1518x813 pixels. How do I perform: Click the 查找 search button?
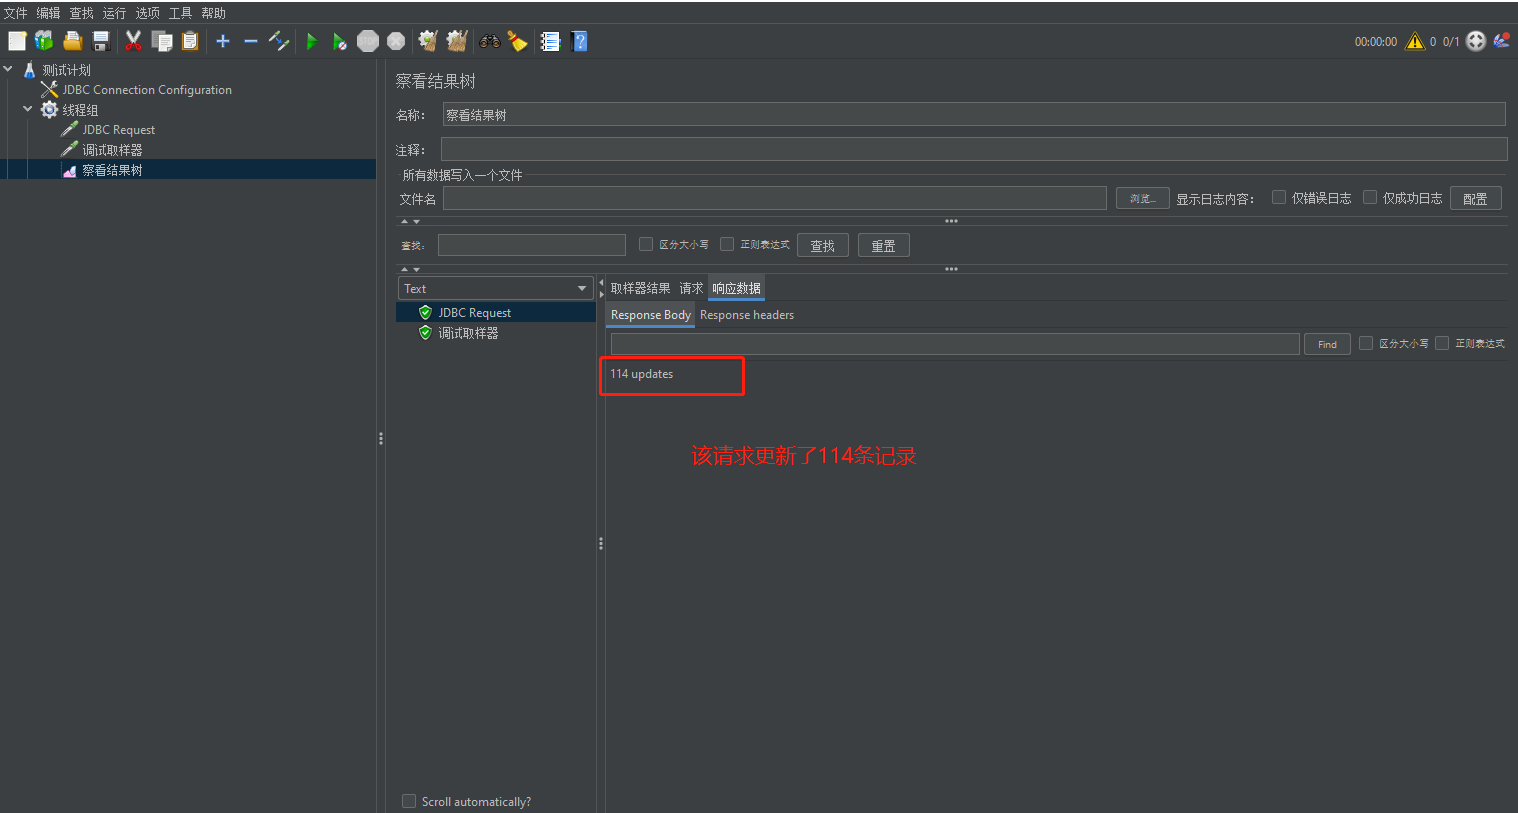tap(822, 245)
